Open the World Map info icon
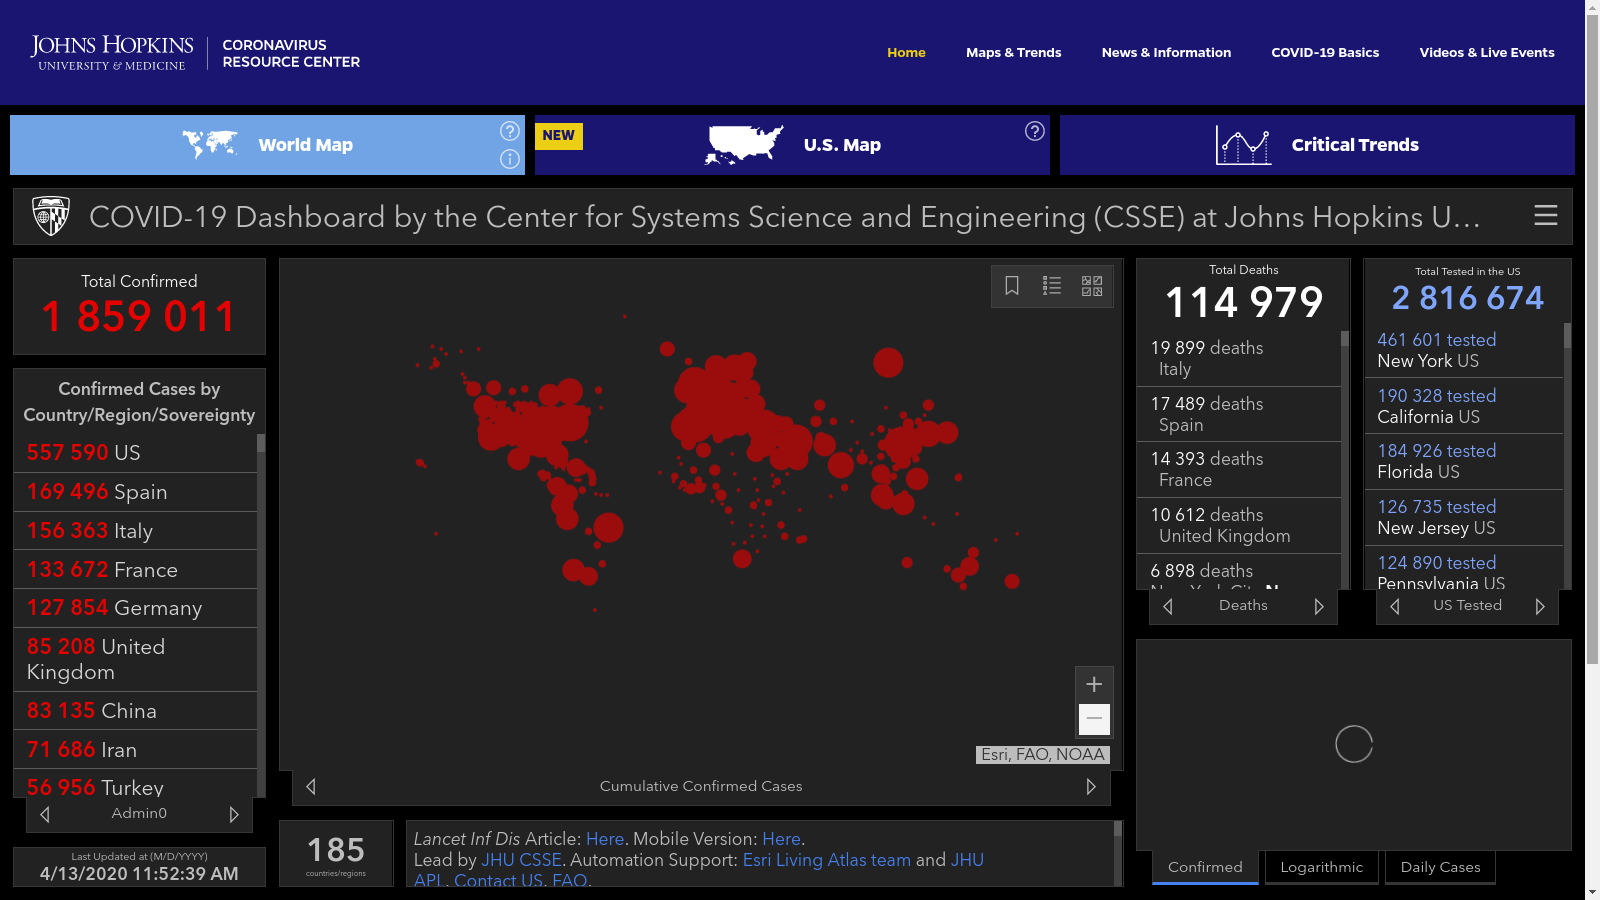The height and width of the screenshot is (900, 1600). (x=510, y=159)
